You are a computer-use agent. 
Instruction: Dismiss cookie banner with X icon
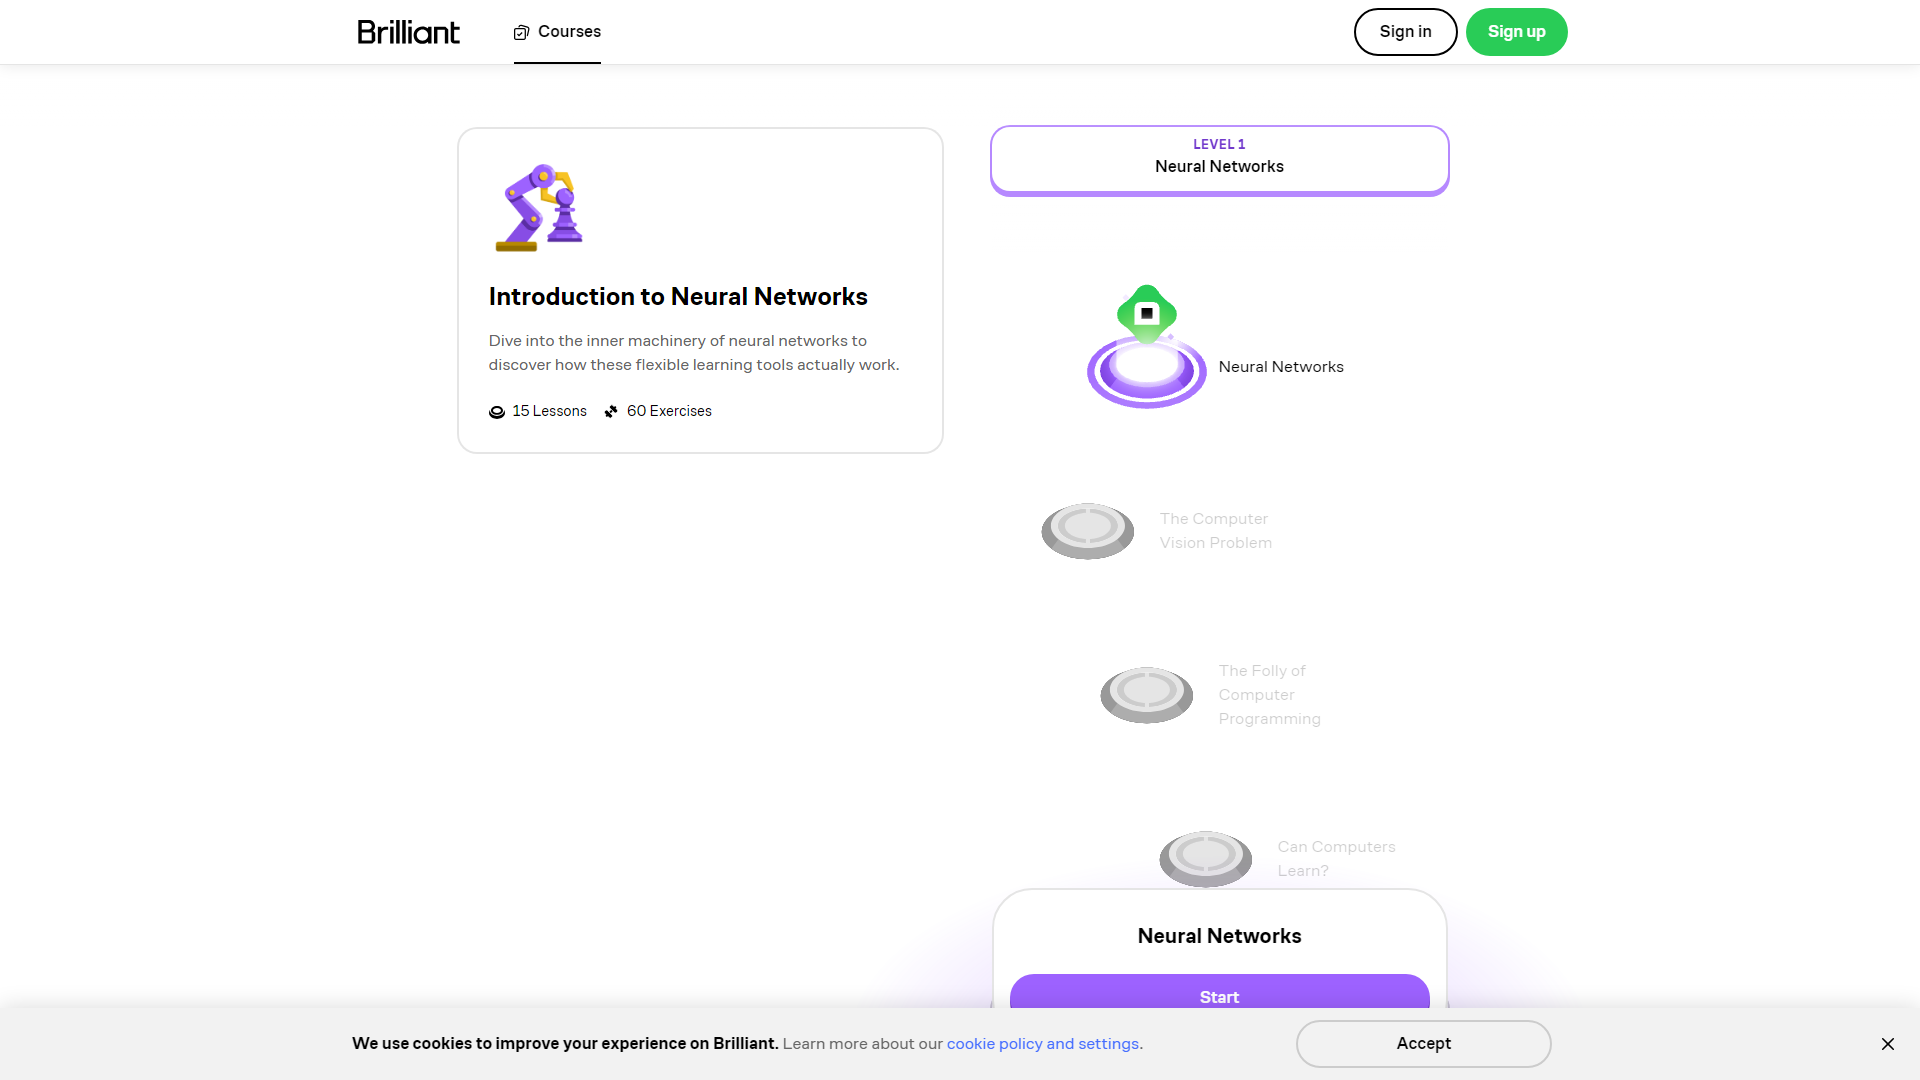1887,1044
